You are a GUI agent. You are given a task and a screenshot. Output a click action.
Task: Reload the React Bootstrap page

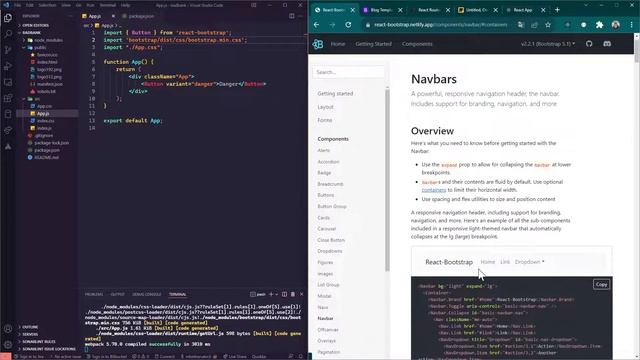pos(348,25)
